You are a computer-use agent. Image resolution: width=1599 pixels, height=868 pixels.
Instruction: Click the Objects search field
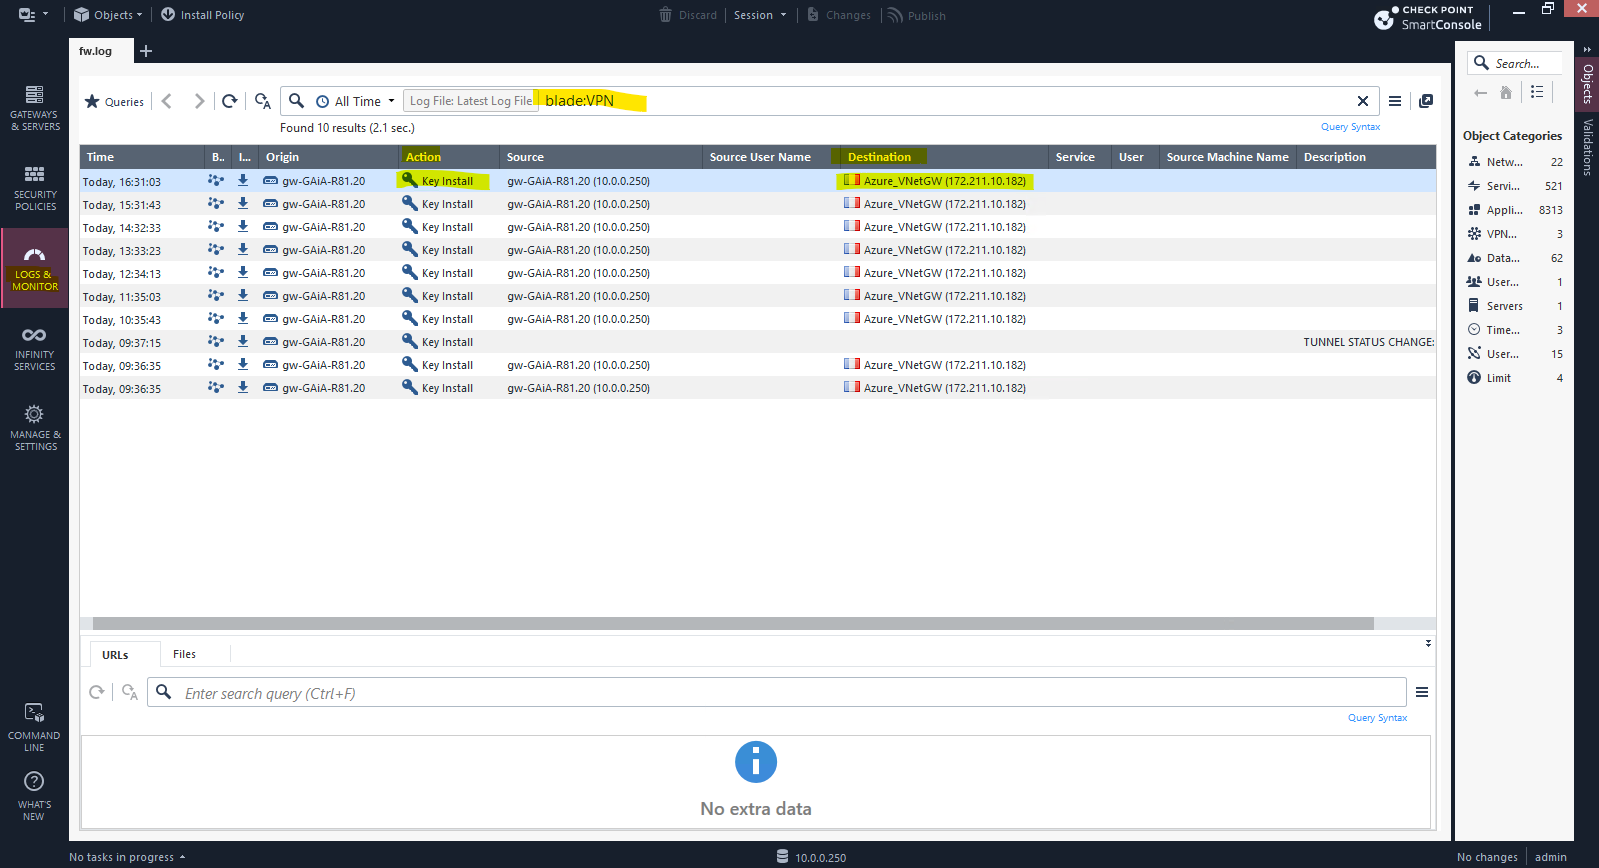pyautogui.click(x=1516, y=63)
